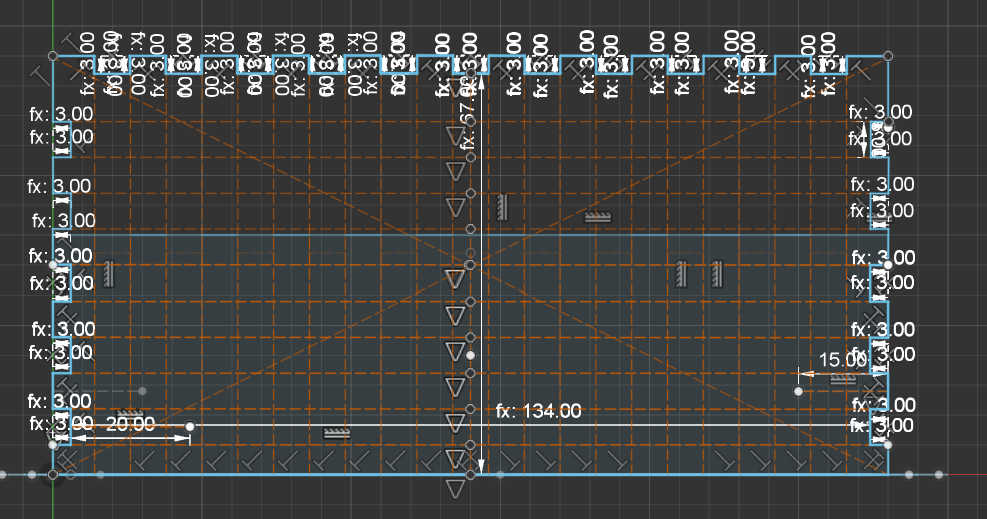Click the leftmost of two right-side vertical constraint icons
Screen dimensions: 987x519
[681, 273]
